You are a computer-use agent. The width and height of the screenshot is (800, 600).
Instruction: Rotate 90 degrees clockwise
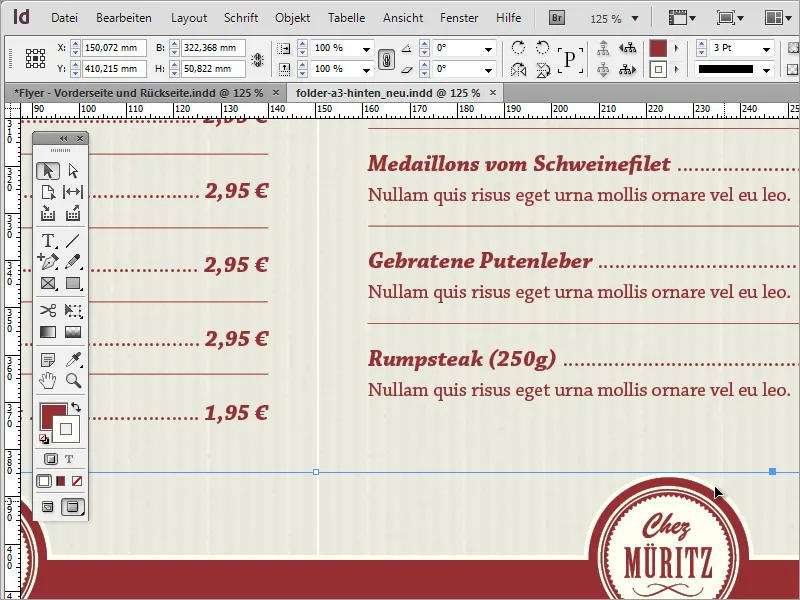click(518, 47)
